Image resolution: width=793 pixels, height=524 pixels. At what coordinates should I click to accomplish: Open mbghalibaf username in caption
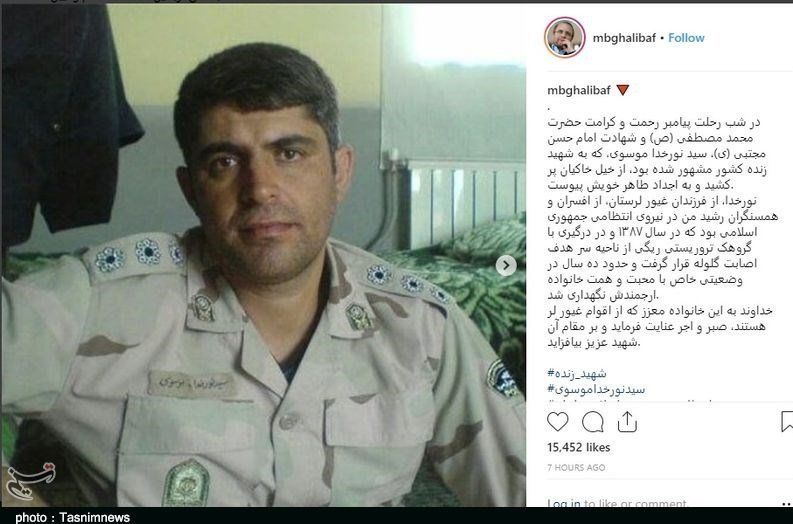pyautogui.click(x=579, y=91)
